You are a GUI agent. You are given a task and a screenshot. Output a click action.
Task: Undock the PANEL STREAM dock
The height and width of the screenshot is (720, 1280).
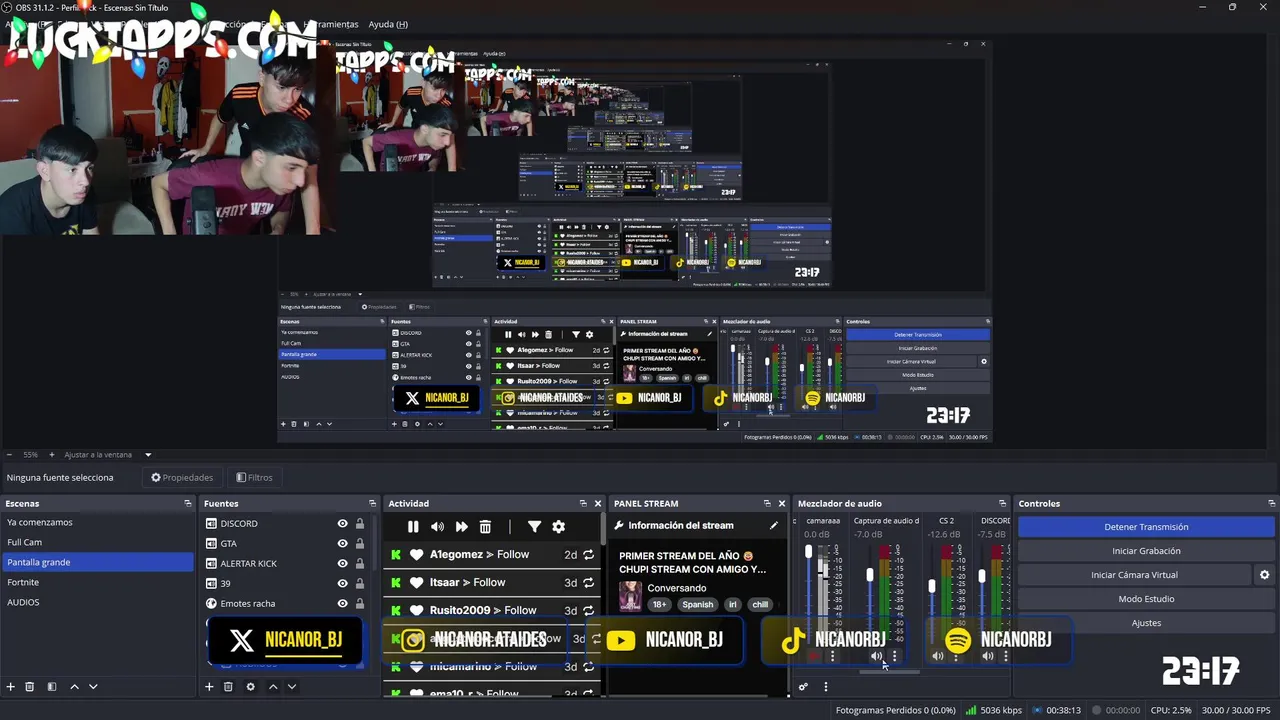click(x=767, y=503)
